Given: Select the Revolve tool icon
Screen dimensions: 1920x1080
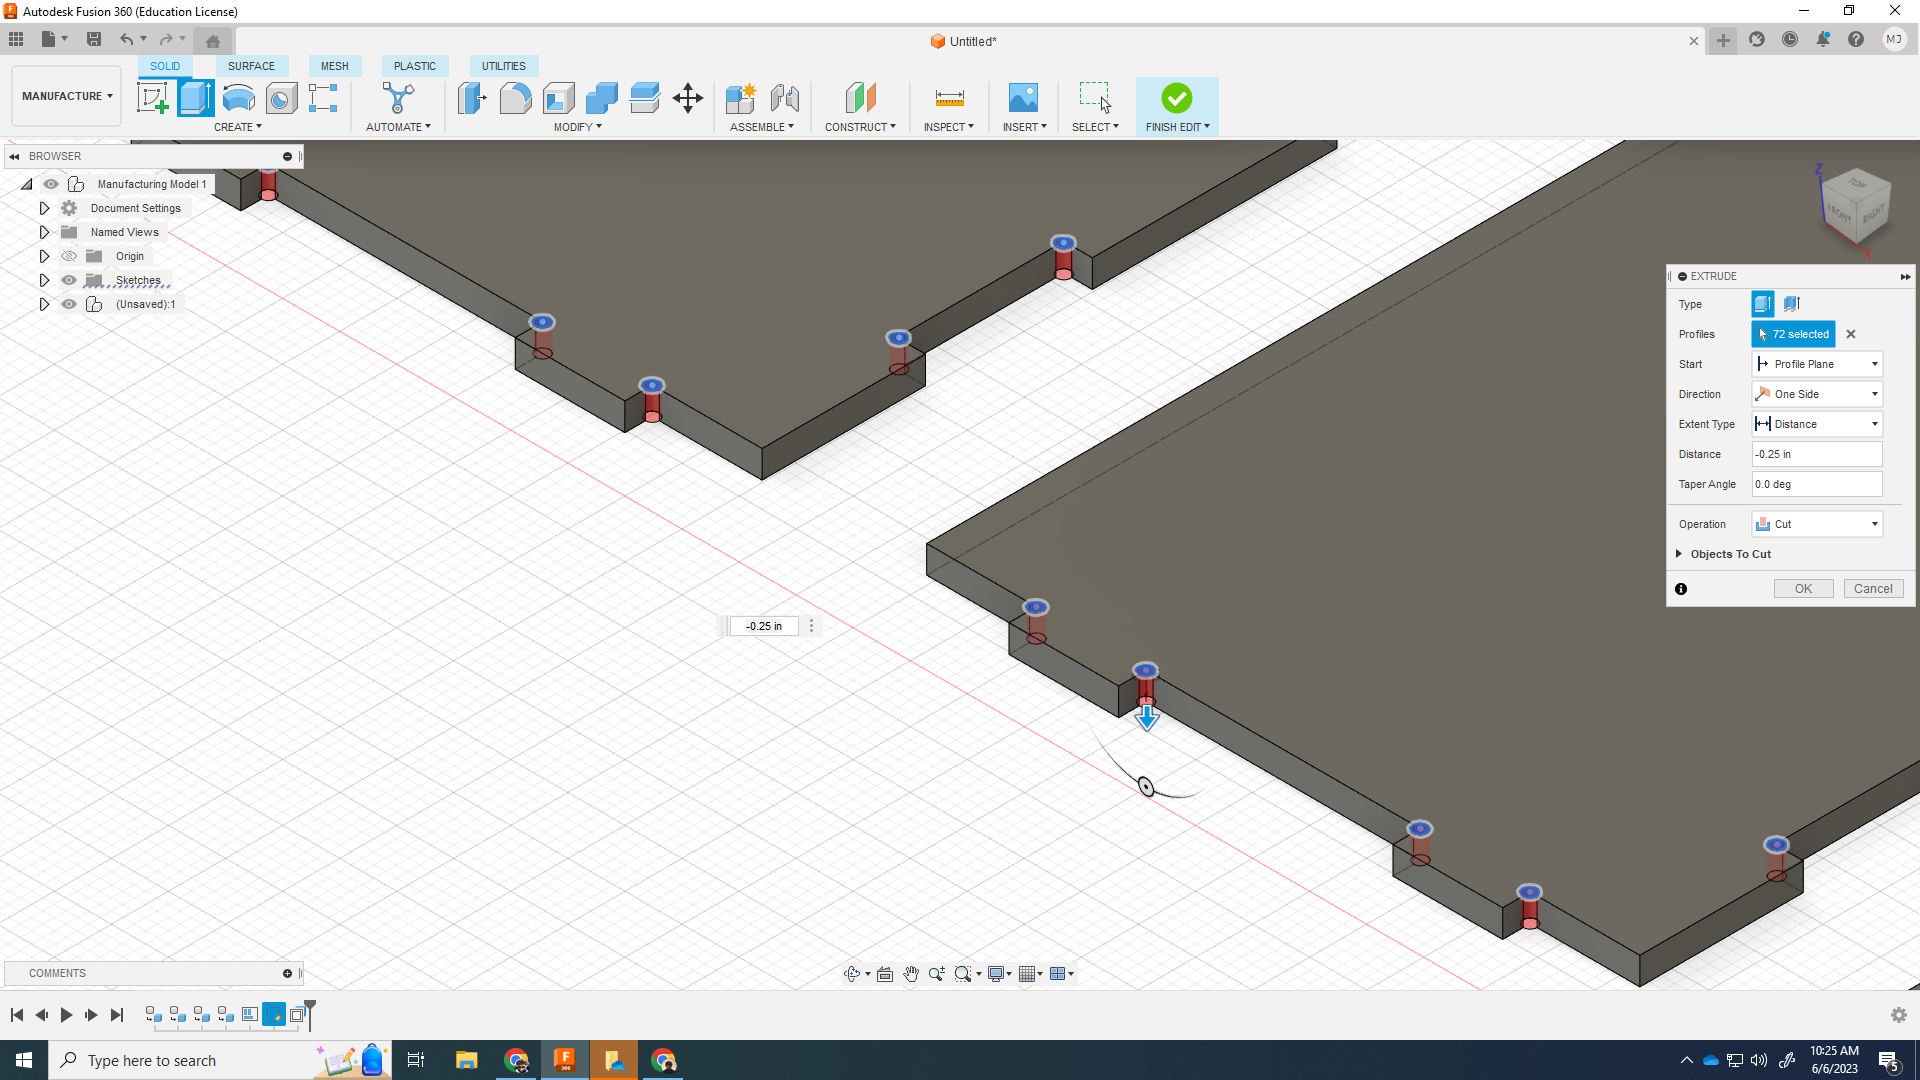Looking at the screenshot, I should [238, 98].
